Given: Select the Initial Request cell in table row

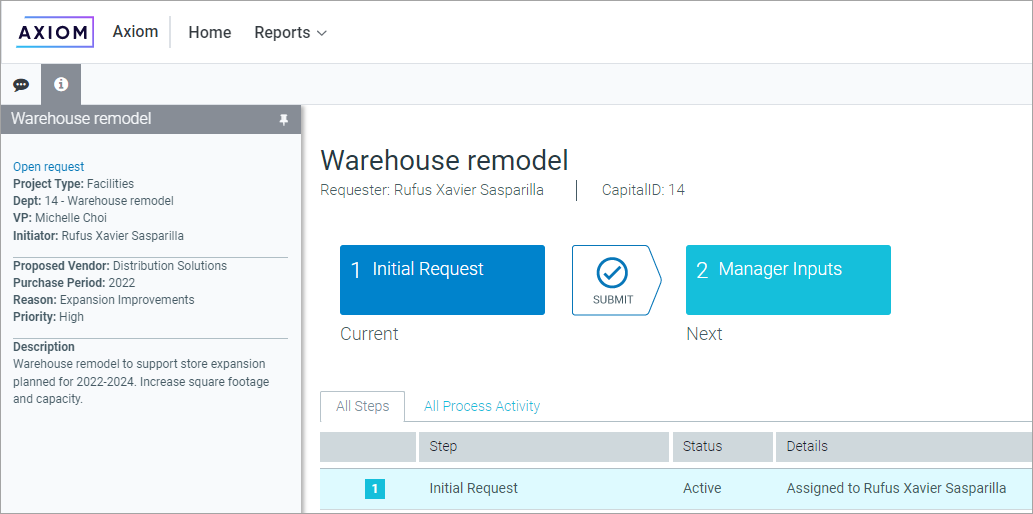Looking at the screenshot, I should coord(474,489).
